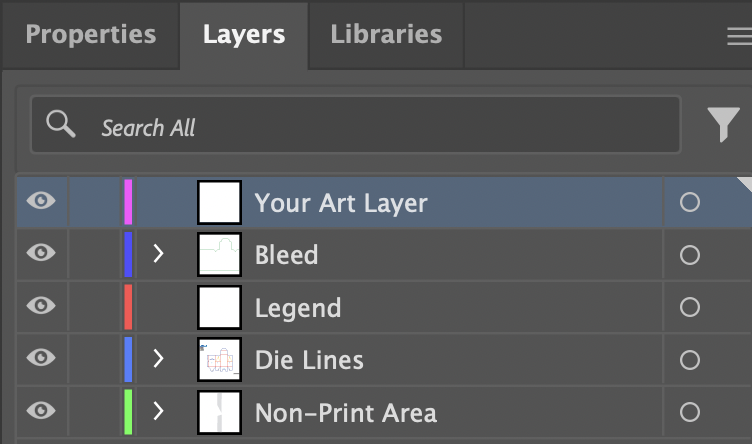Viewport: 752px width, 444px height.
Task: Expand the Bleed layer contents
Action: (158, 254)
